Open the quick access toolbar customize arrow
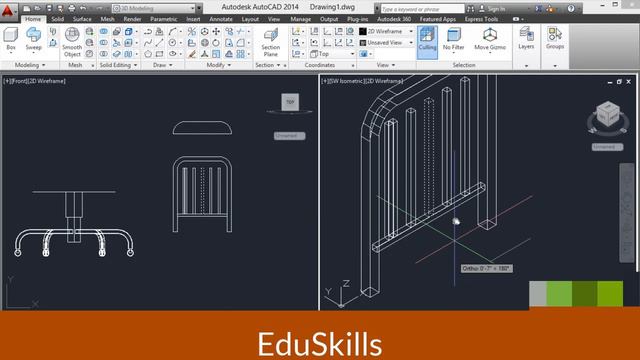Viewport: 640px width, 360px height. pyautogui.click(x=199, y=8)
